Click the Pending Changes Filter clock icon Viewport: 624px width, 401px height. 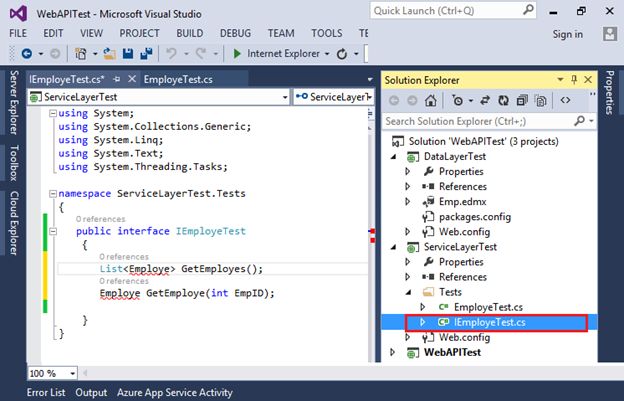458,101
